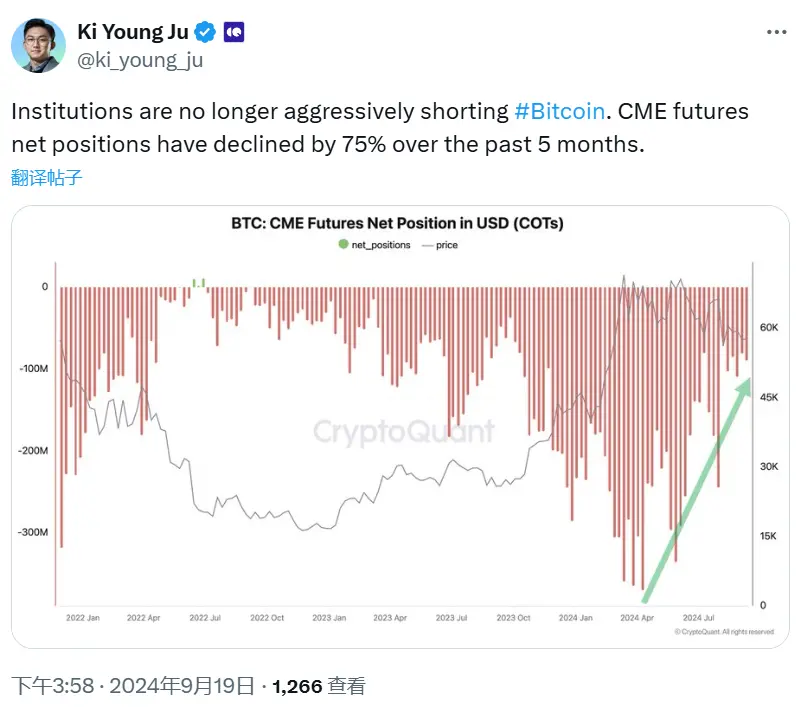The width and height of the screenshot is (812, 707).
Task: Click the Ki Young Ju display name
Action: coord(134,31)
